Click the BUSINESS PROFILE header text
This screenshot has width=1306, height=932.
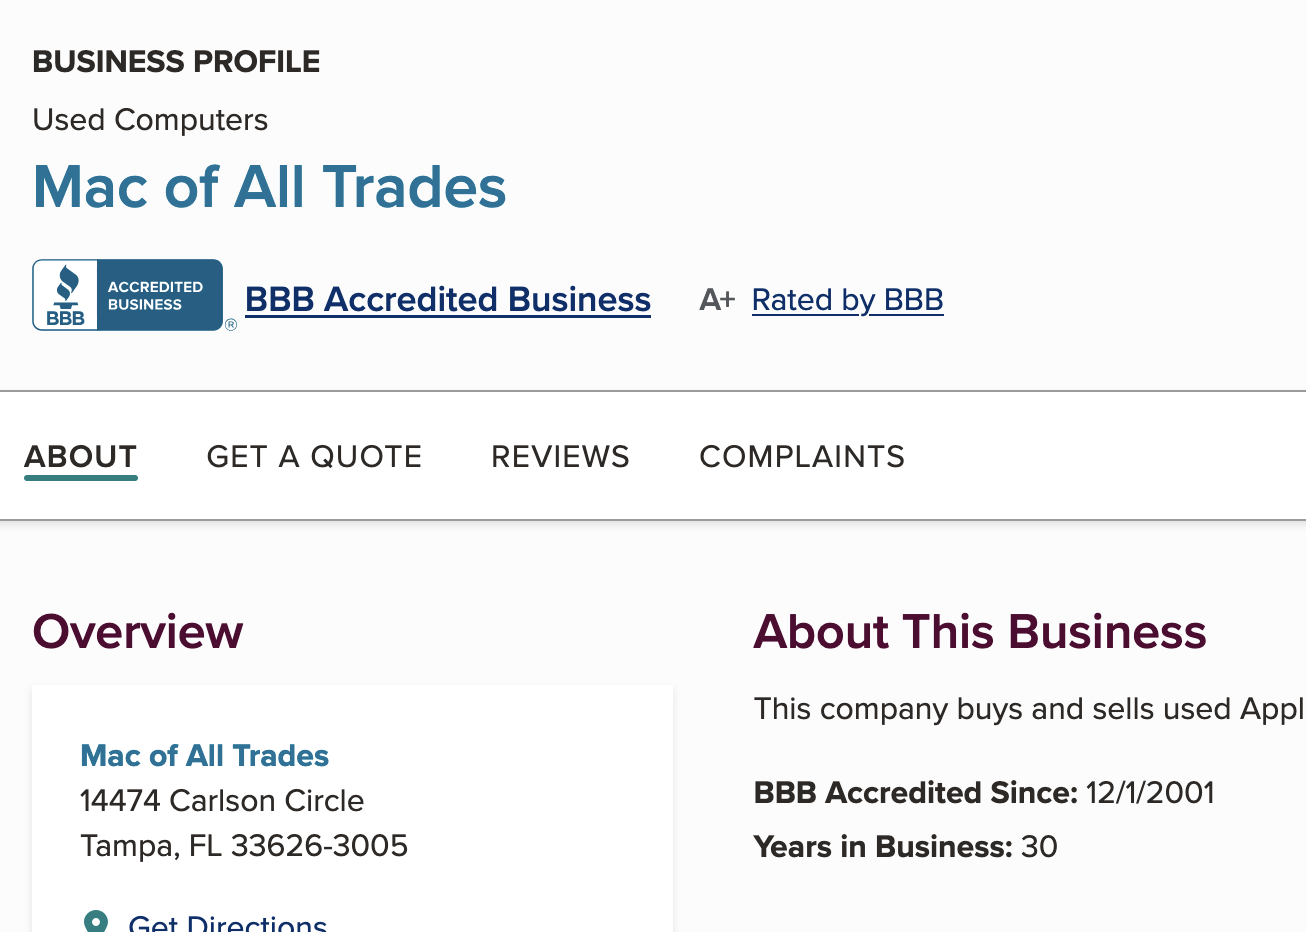point(176,61)
